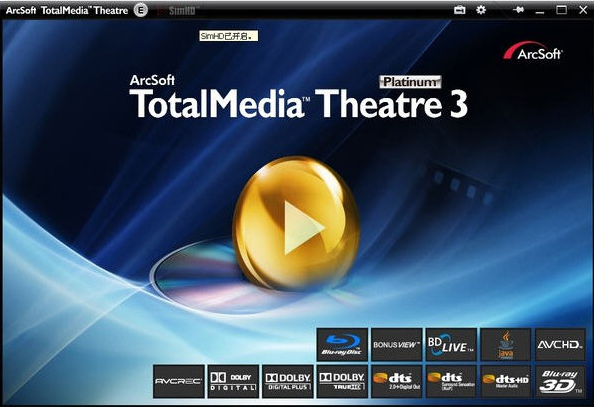This screenshot has width=594, height=407.
Task: Toggle the SimHD button
Action: pyautogui.click(x=178, y=11)
